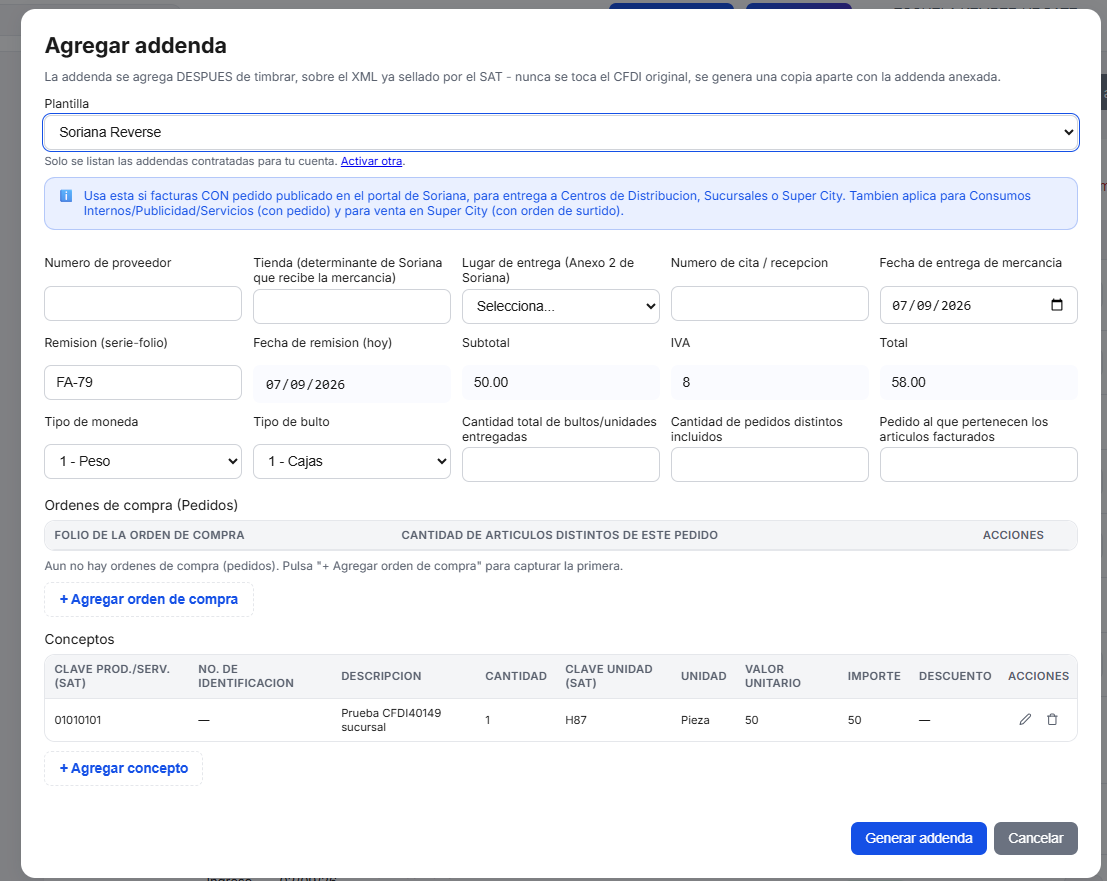Screen dimensions: 1107x881
Task: Add a purchase order with Agregar orden de compra
Action: pyautogui.click(x=148, y=599)
